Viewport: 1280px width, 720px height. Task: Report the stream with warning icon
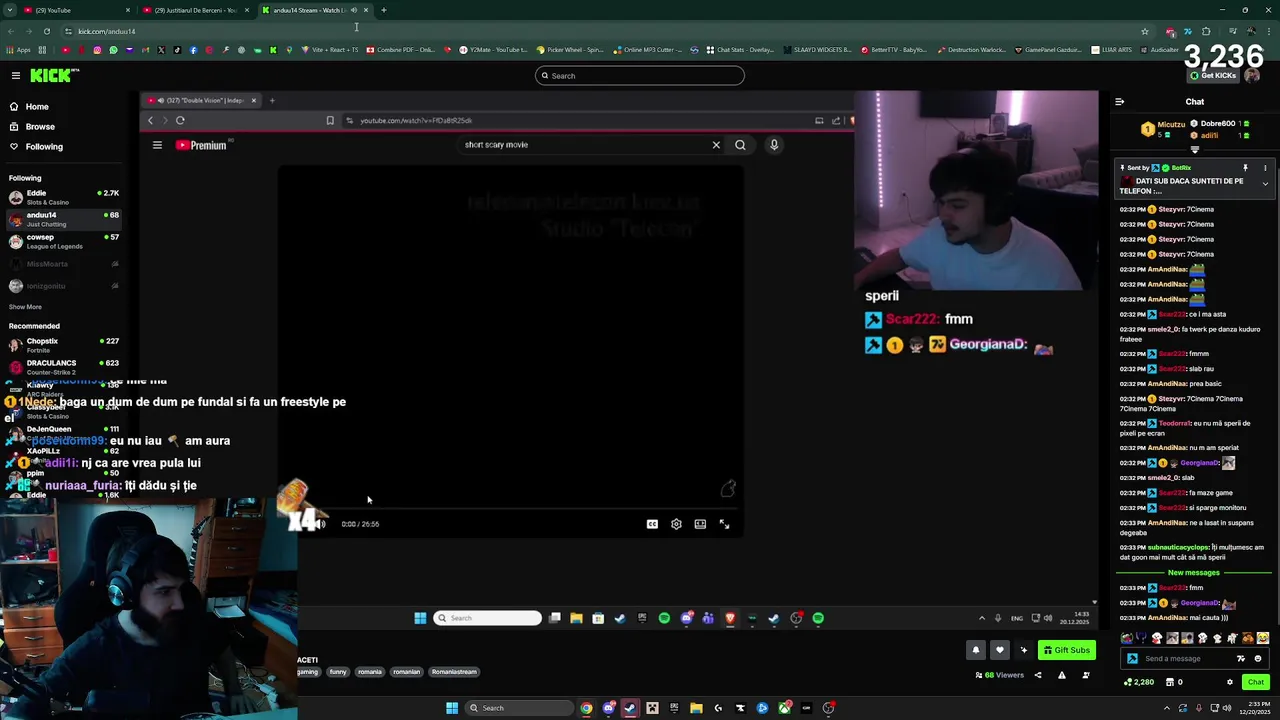pyautogui.click(x=1062, y=675)
